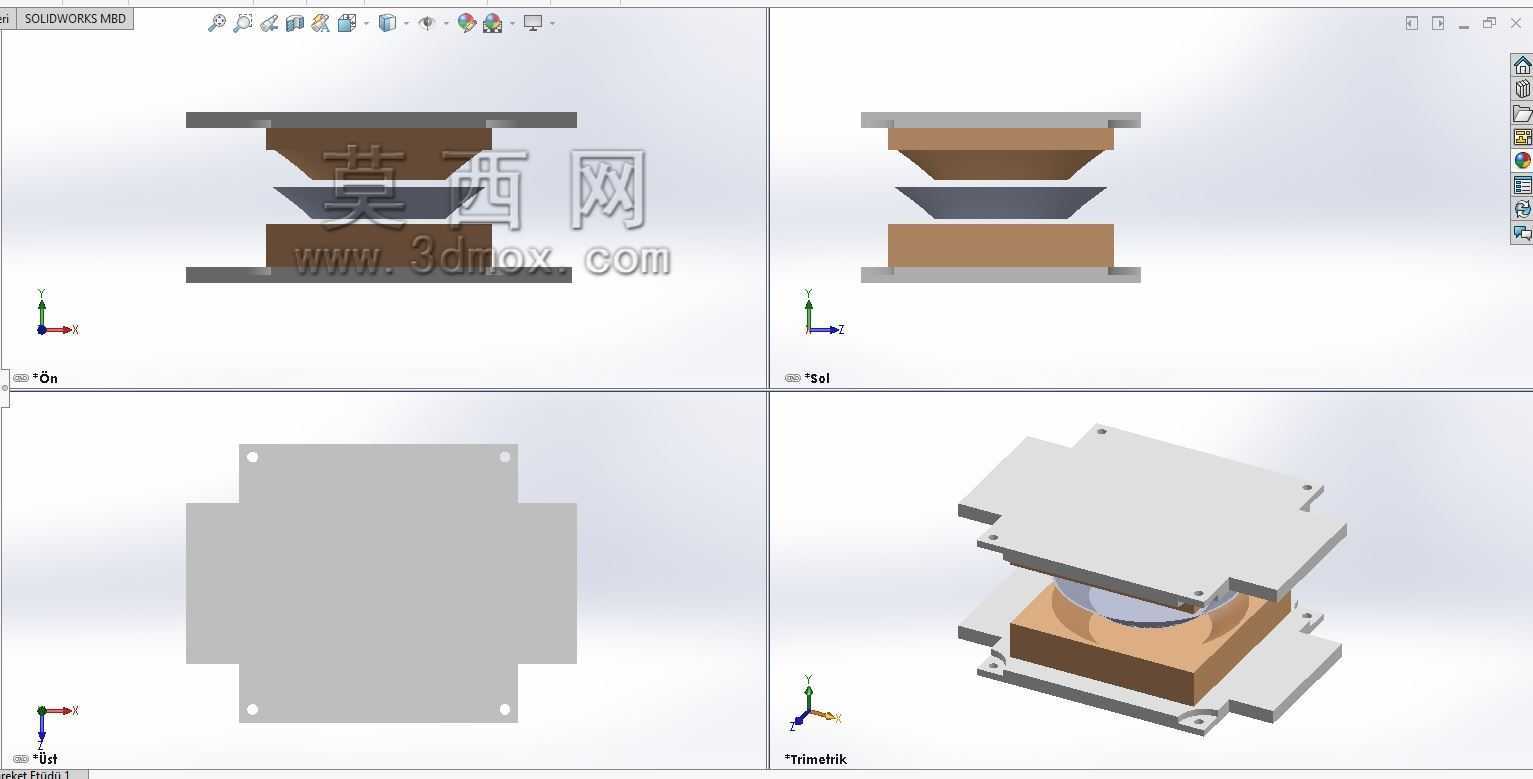Select the bottom gray plate in *Ön view

pos(379,275)
